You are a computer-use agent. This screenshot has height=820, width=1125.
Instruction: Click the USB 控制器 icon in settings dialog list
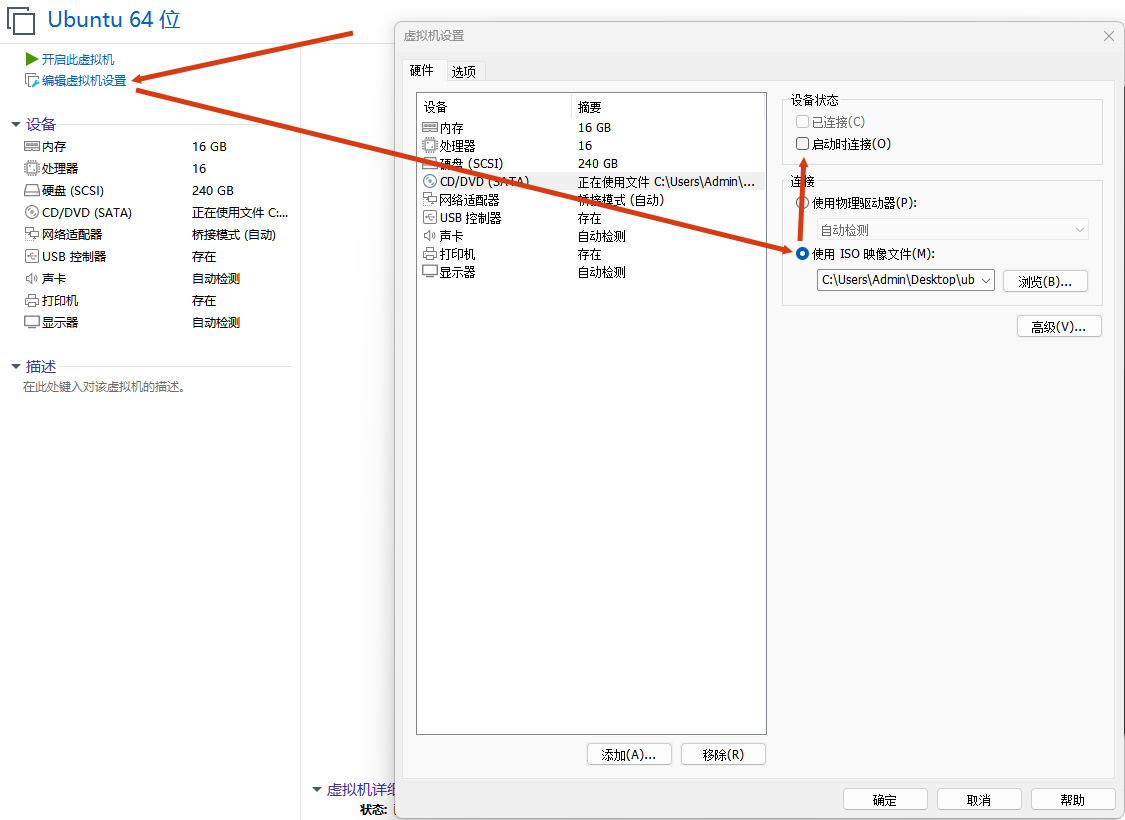[x=430, y=217]
